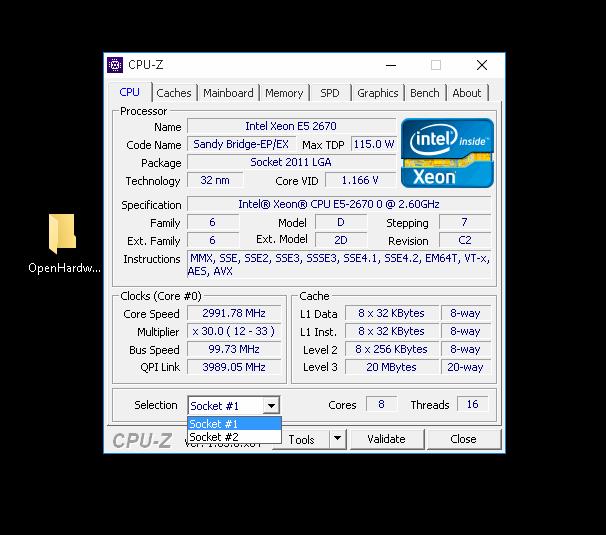Click the Revision value 'C2'
This screenshot has height=535, width=606.
coord(465,240)
